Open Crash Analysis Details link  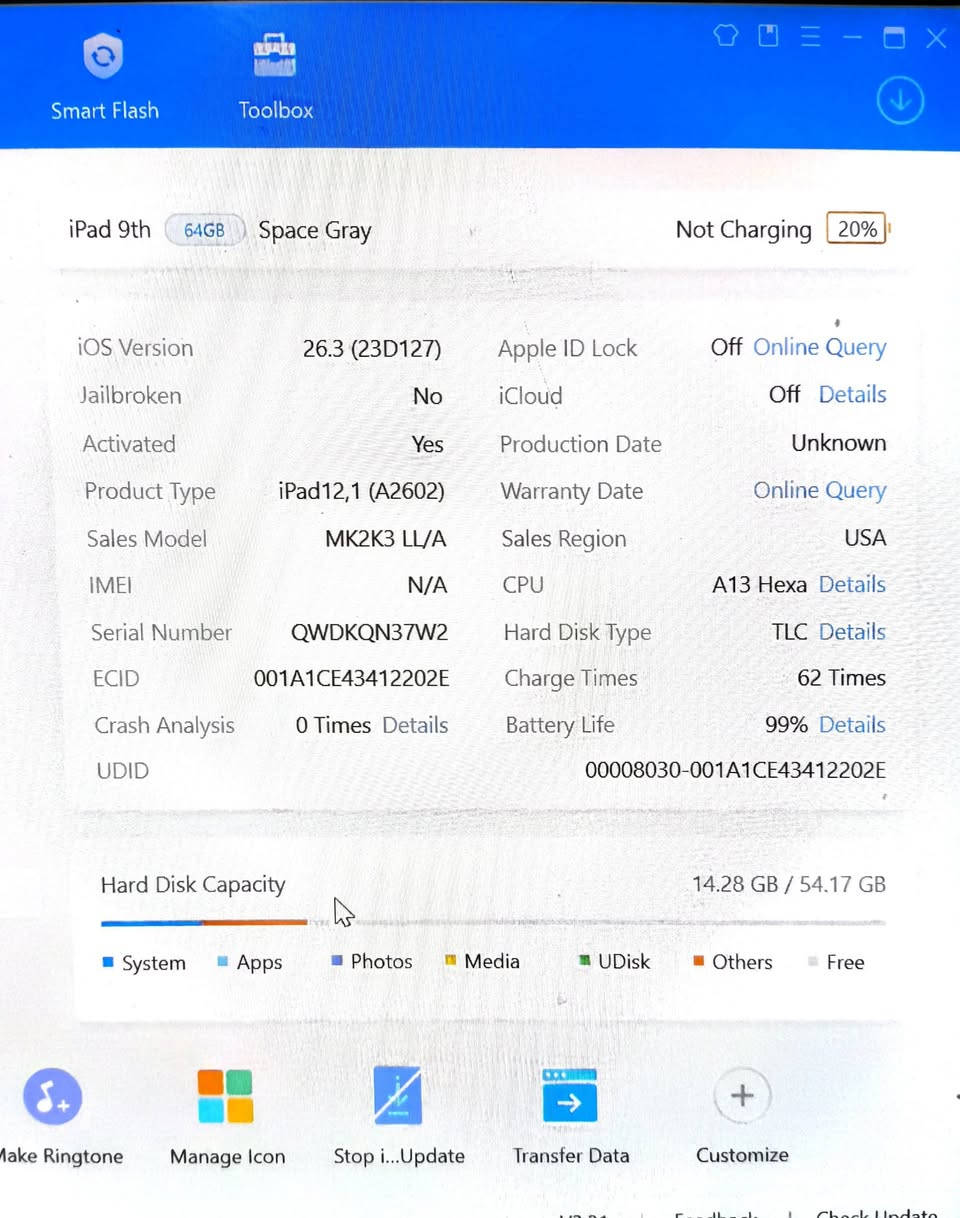coord(415,725)
